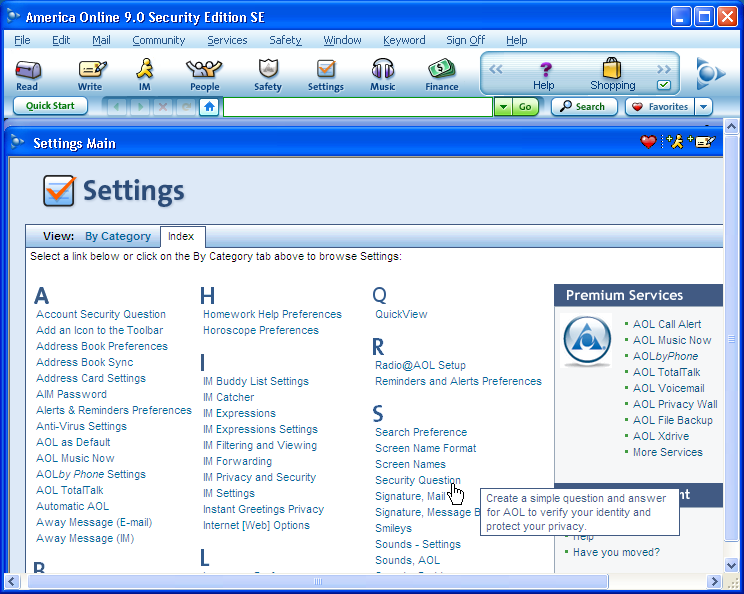
Task: Open IM Buddy List Settings link
Action: click(256, 381)
